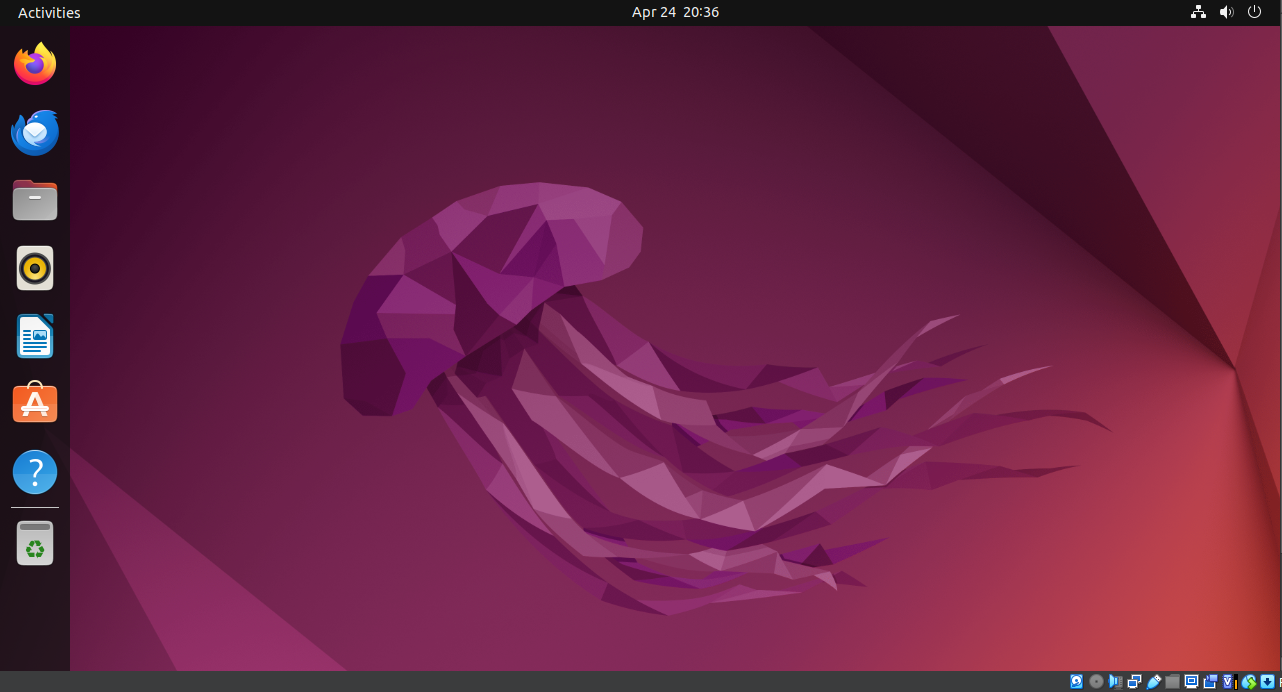Open the Trash in the dock
Screen dimensions: 1282x692
pyautogui.click(x=35, y=543)
